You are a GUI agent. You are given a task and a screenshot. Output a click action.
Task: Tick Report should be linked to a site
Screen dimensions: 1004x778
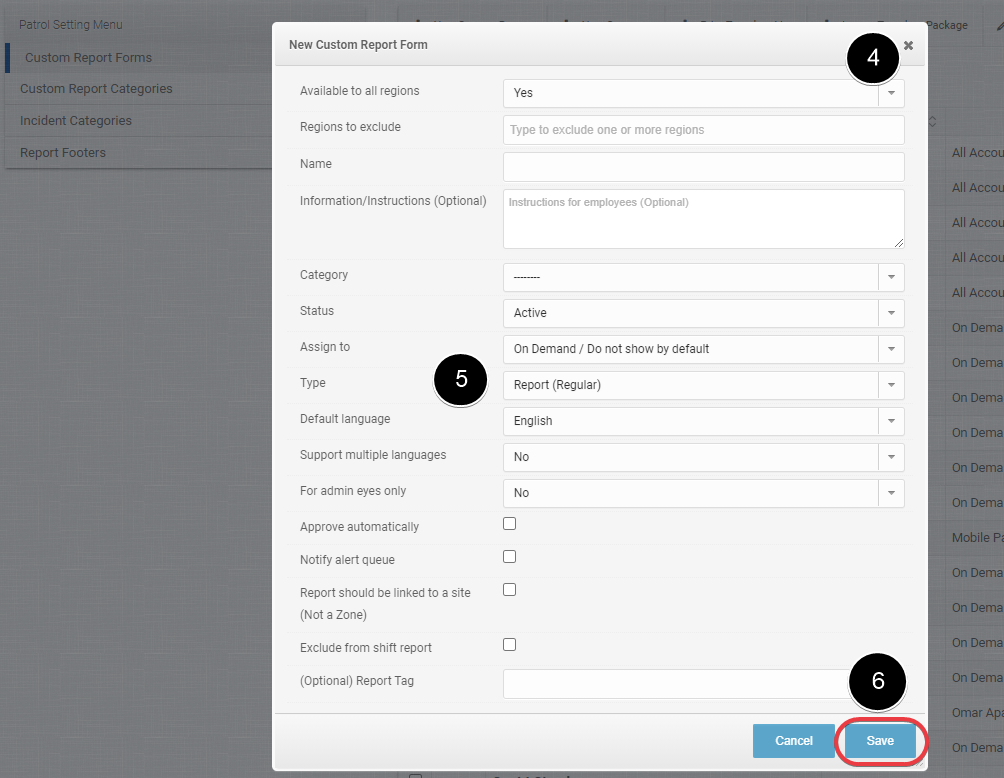pyautogui.click(x=510, y=590)
